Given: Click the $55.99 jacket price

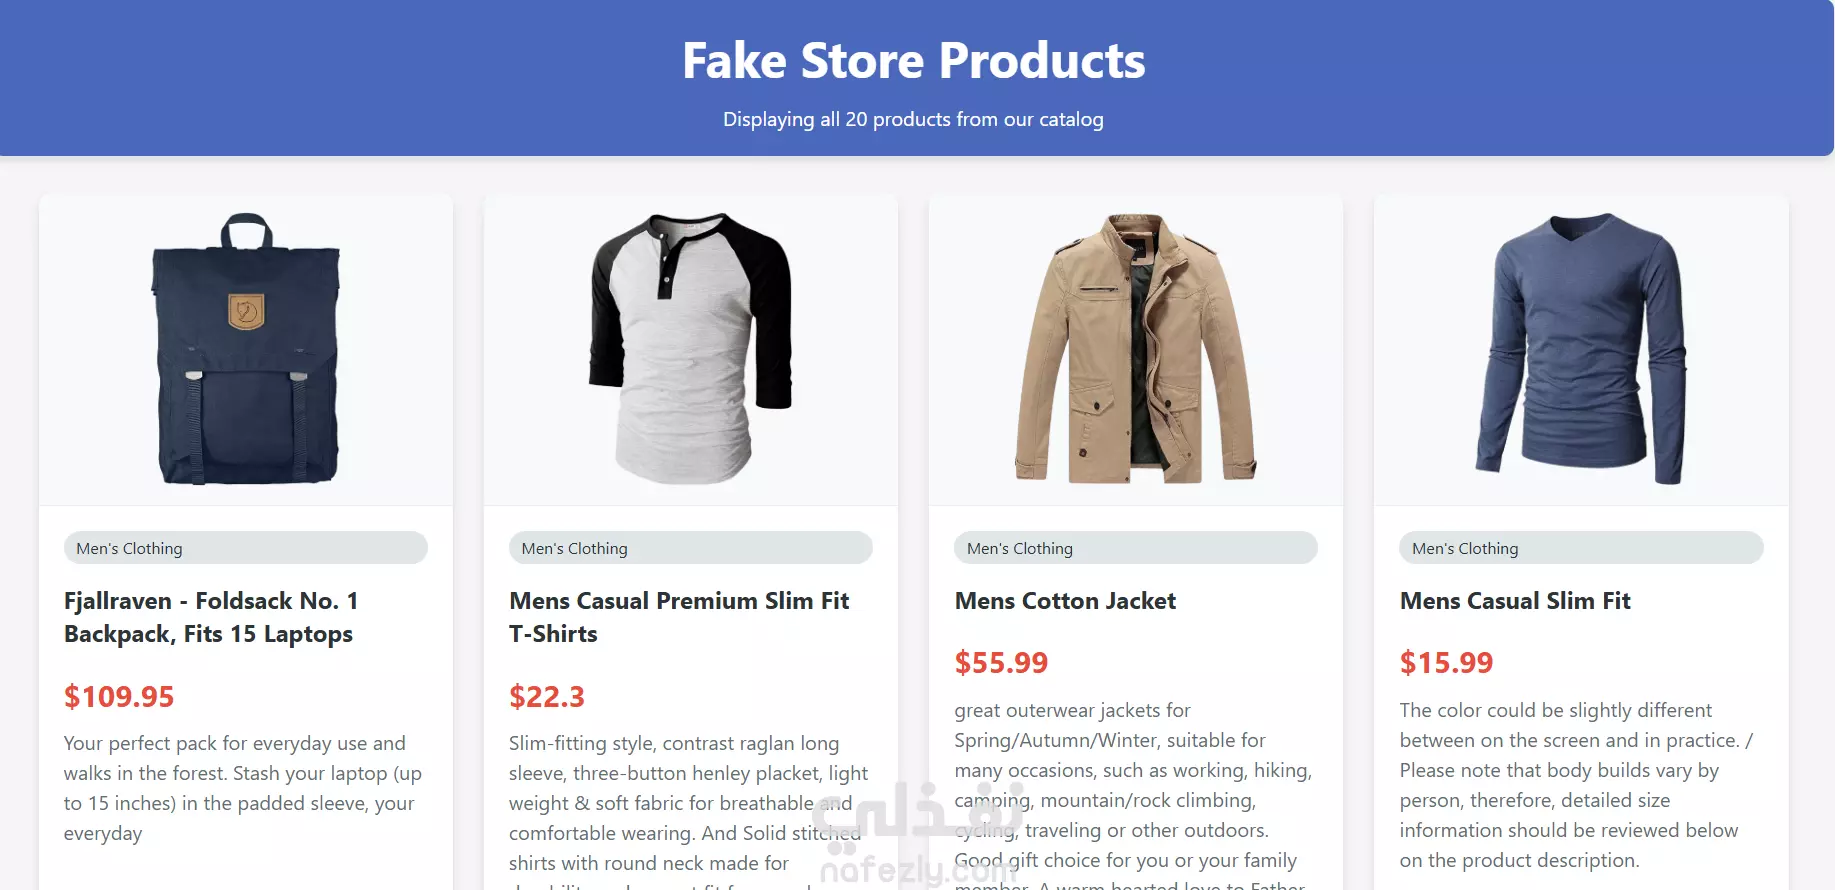Looking at the screenshot, I should pos(1001,662).
